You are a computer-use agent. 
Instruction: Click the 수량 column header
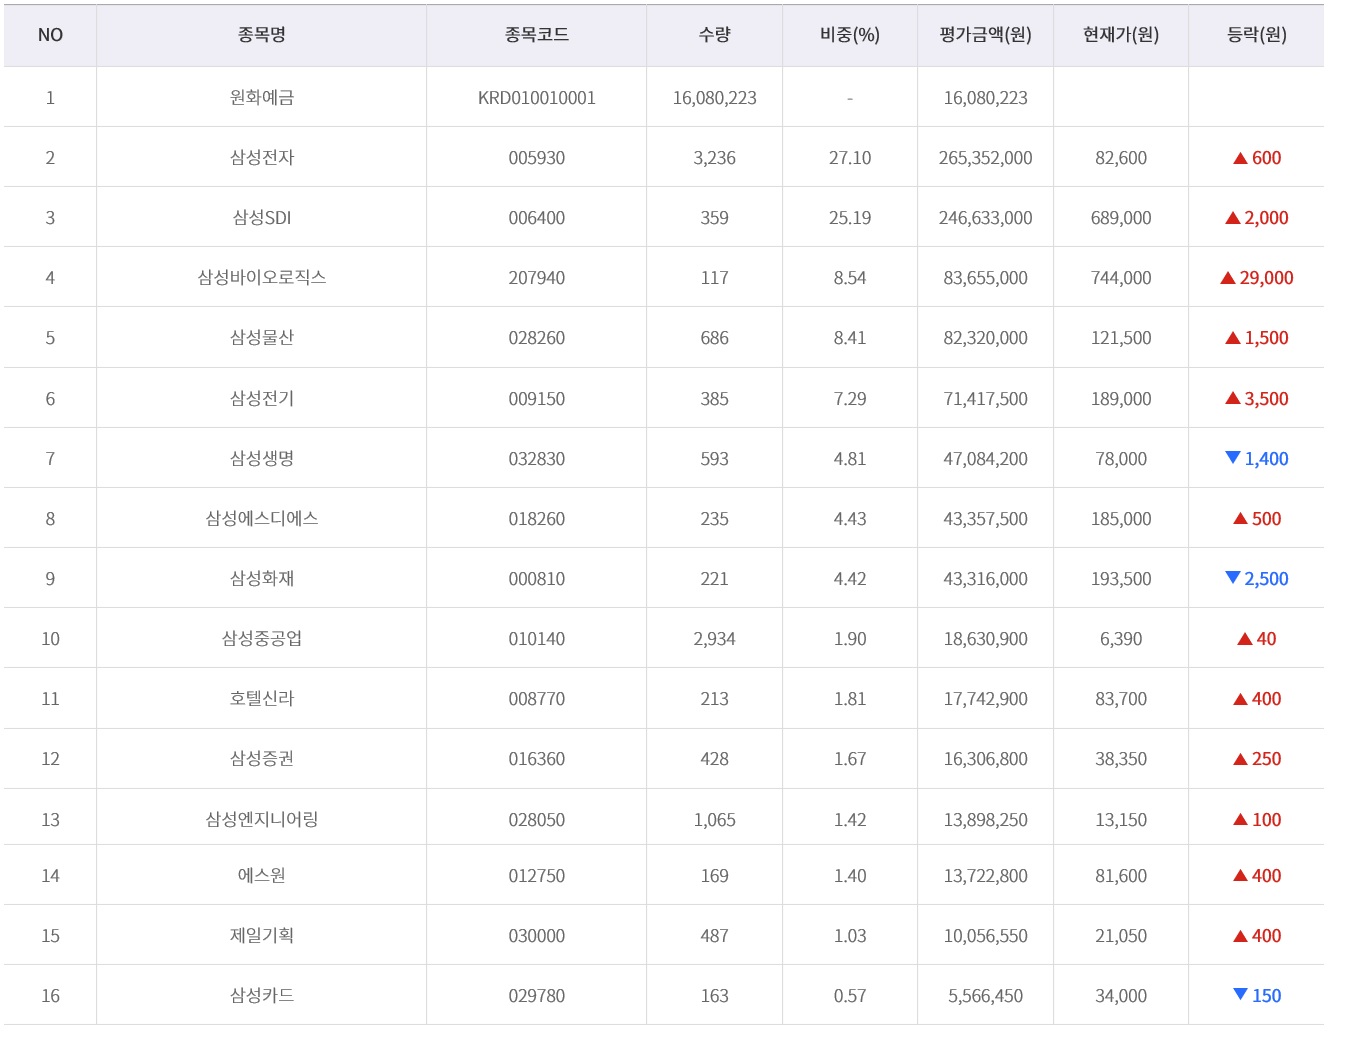(x=714, y=35)
